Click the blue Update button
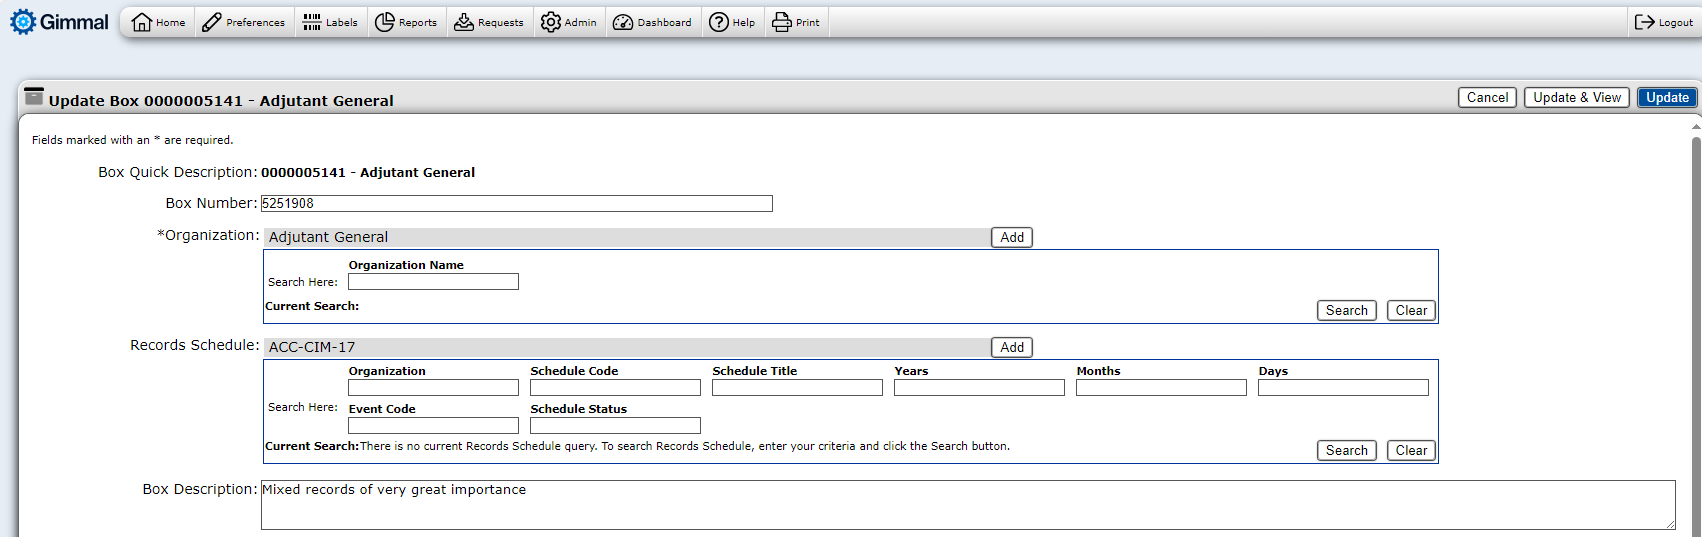This screenshot has width=1702, height=537. 1667,97
